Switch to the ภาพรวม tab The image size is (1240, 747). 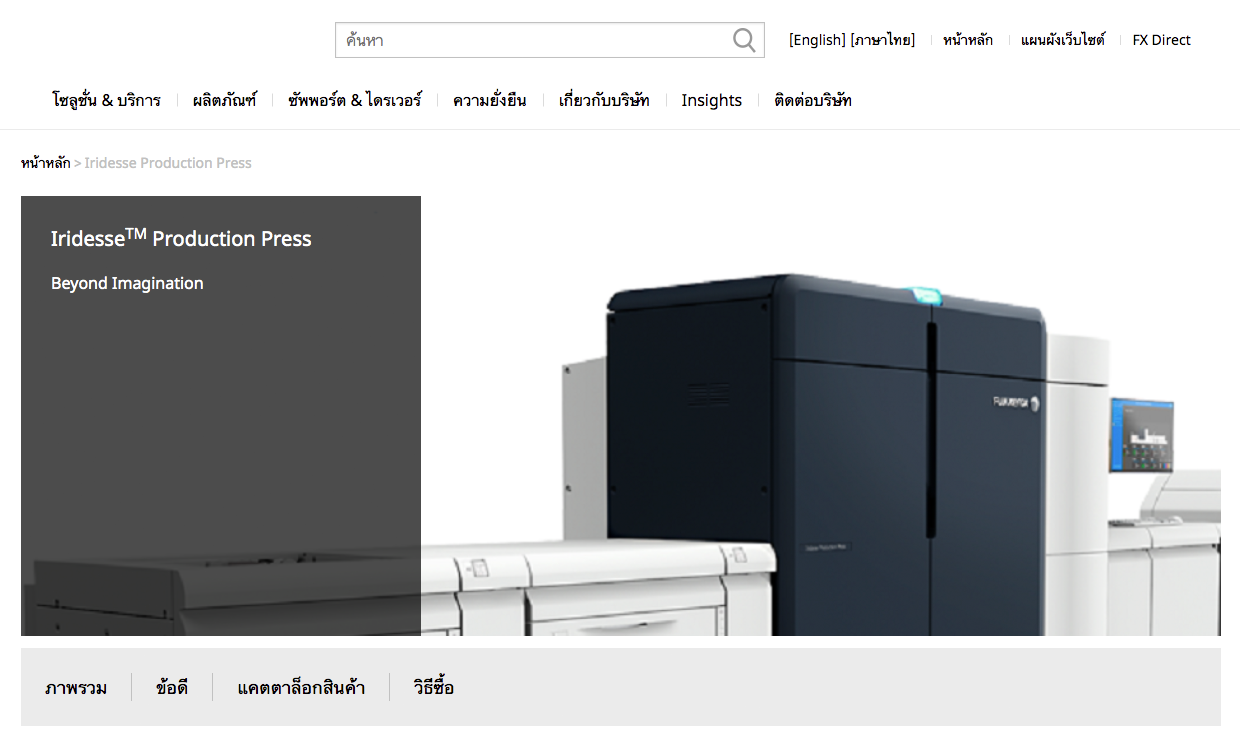76,688
